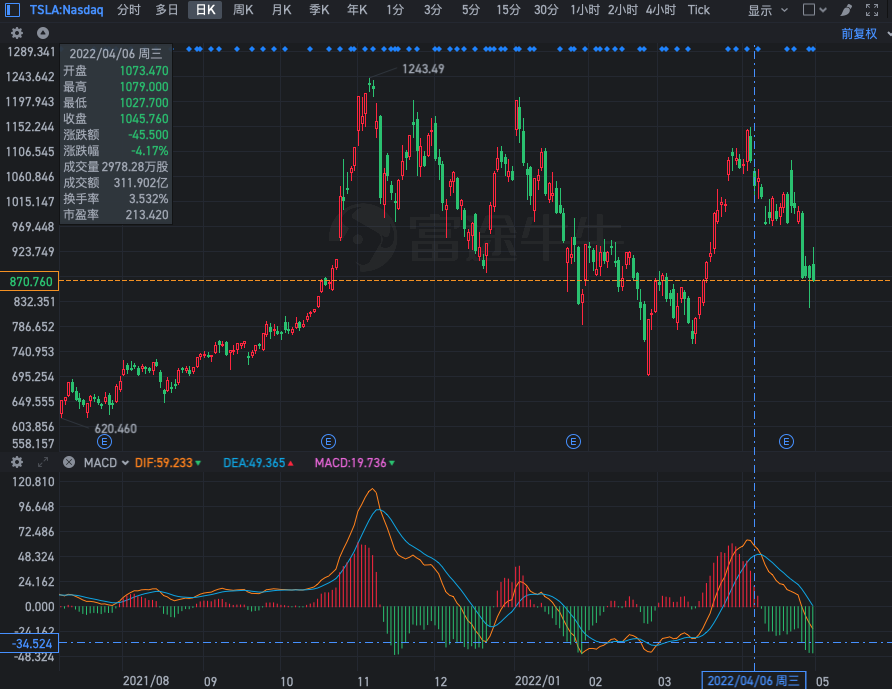Screen dimensions: 892x689
Task: Click the 870.760 current price label
Action: click(x=29, y=281)
